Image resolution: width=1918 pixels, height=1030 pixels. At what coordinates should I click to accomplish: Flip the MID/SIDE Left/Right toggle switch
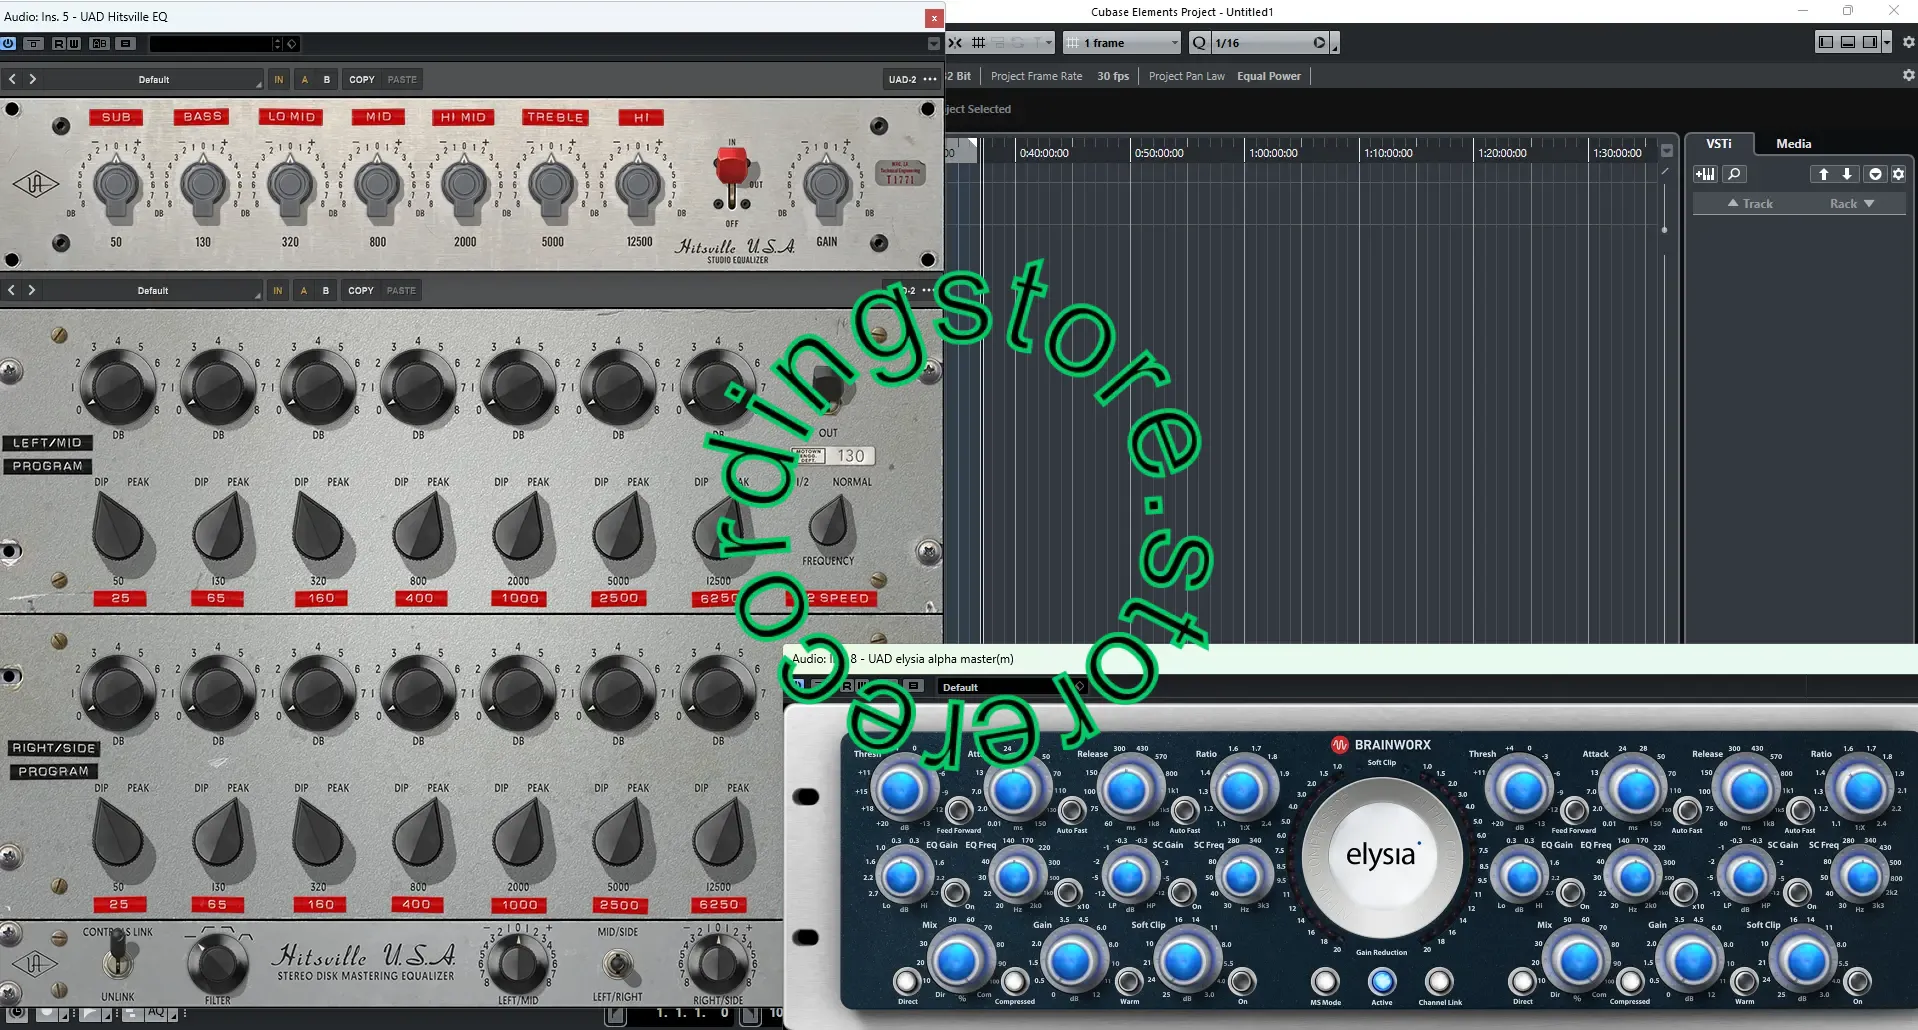click(617, 964)
